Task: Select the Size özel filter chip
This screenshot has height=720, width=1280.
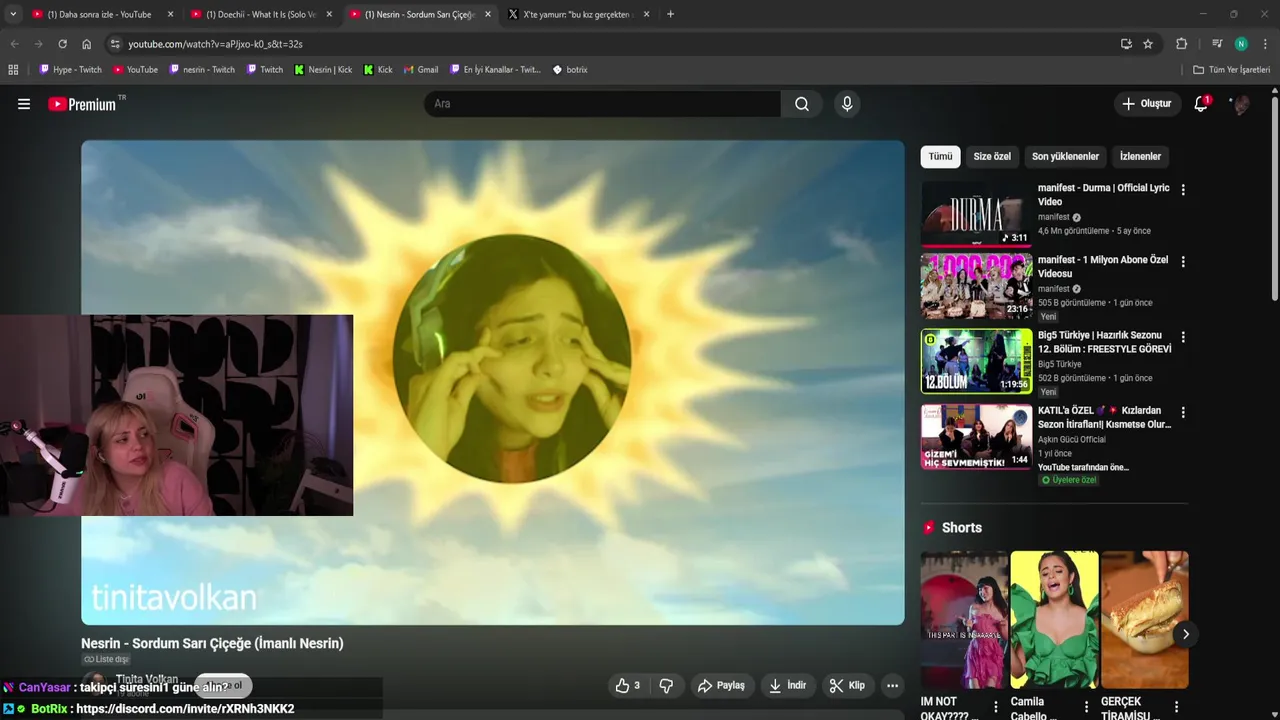Action: (992, 156)
